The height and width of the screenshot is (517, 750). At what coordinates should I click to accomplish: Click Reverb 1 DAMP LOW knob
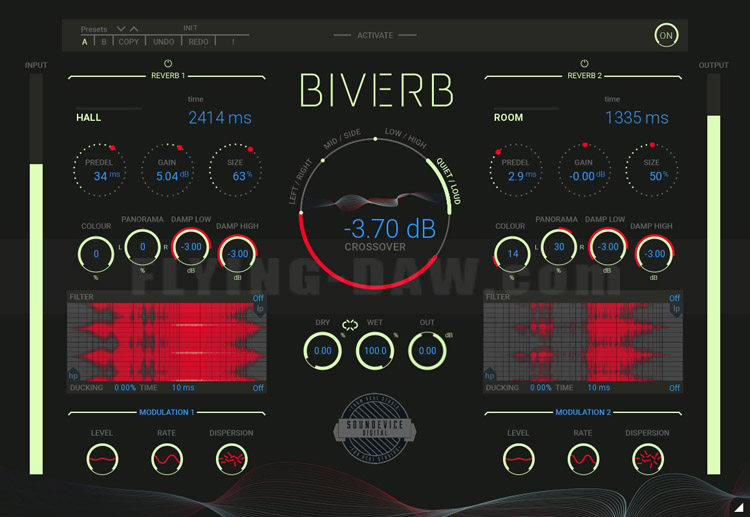[191, 247]
